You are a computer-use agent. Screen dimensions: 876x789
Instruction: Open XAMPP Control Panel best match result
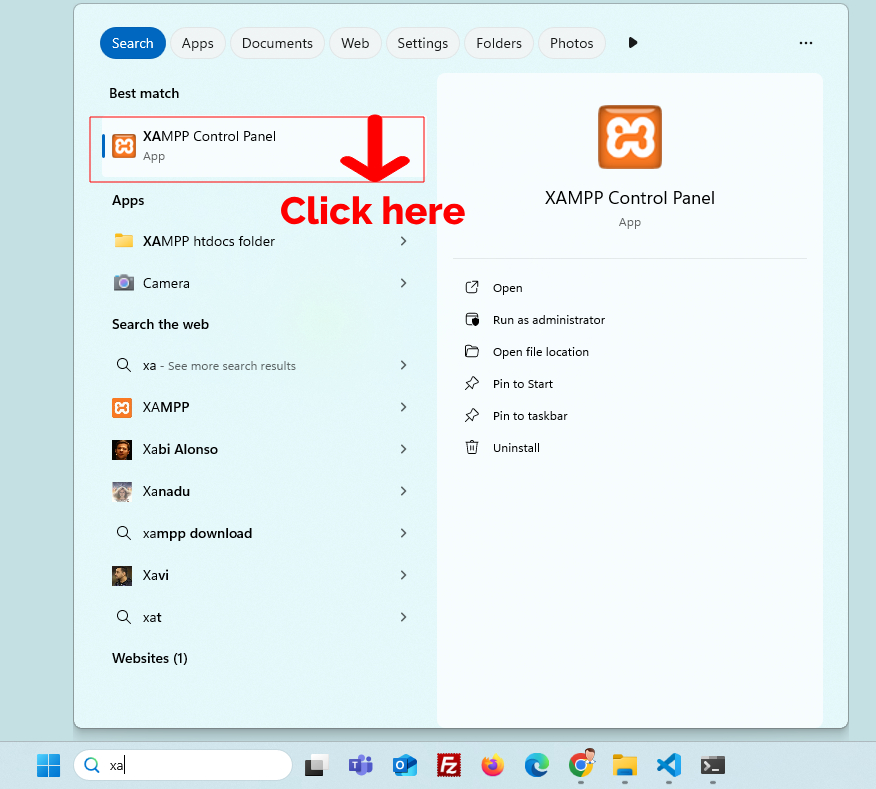click(x=209, y=146)
